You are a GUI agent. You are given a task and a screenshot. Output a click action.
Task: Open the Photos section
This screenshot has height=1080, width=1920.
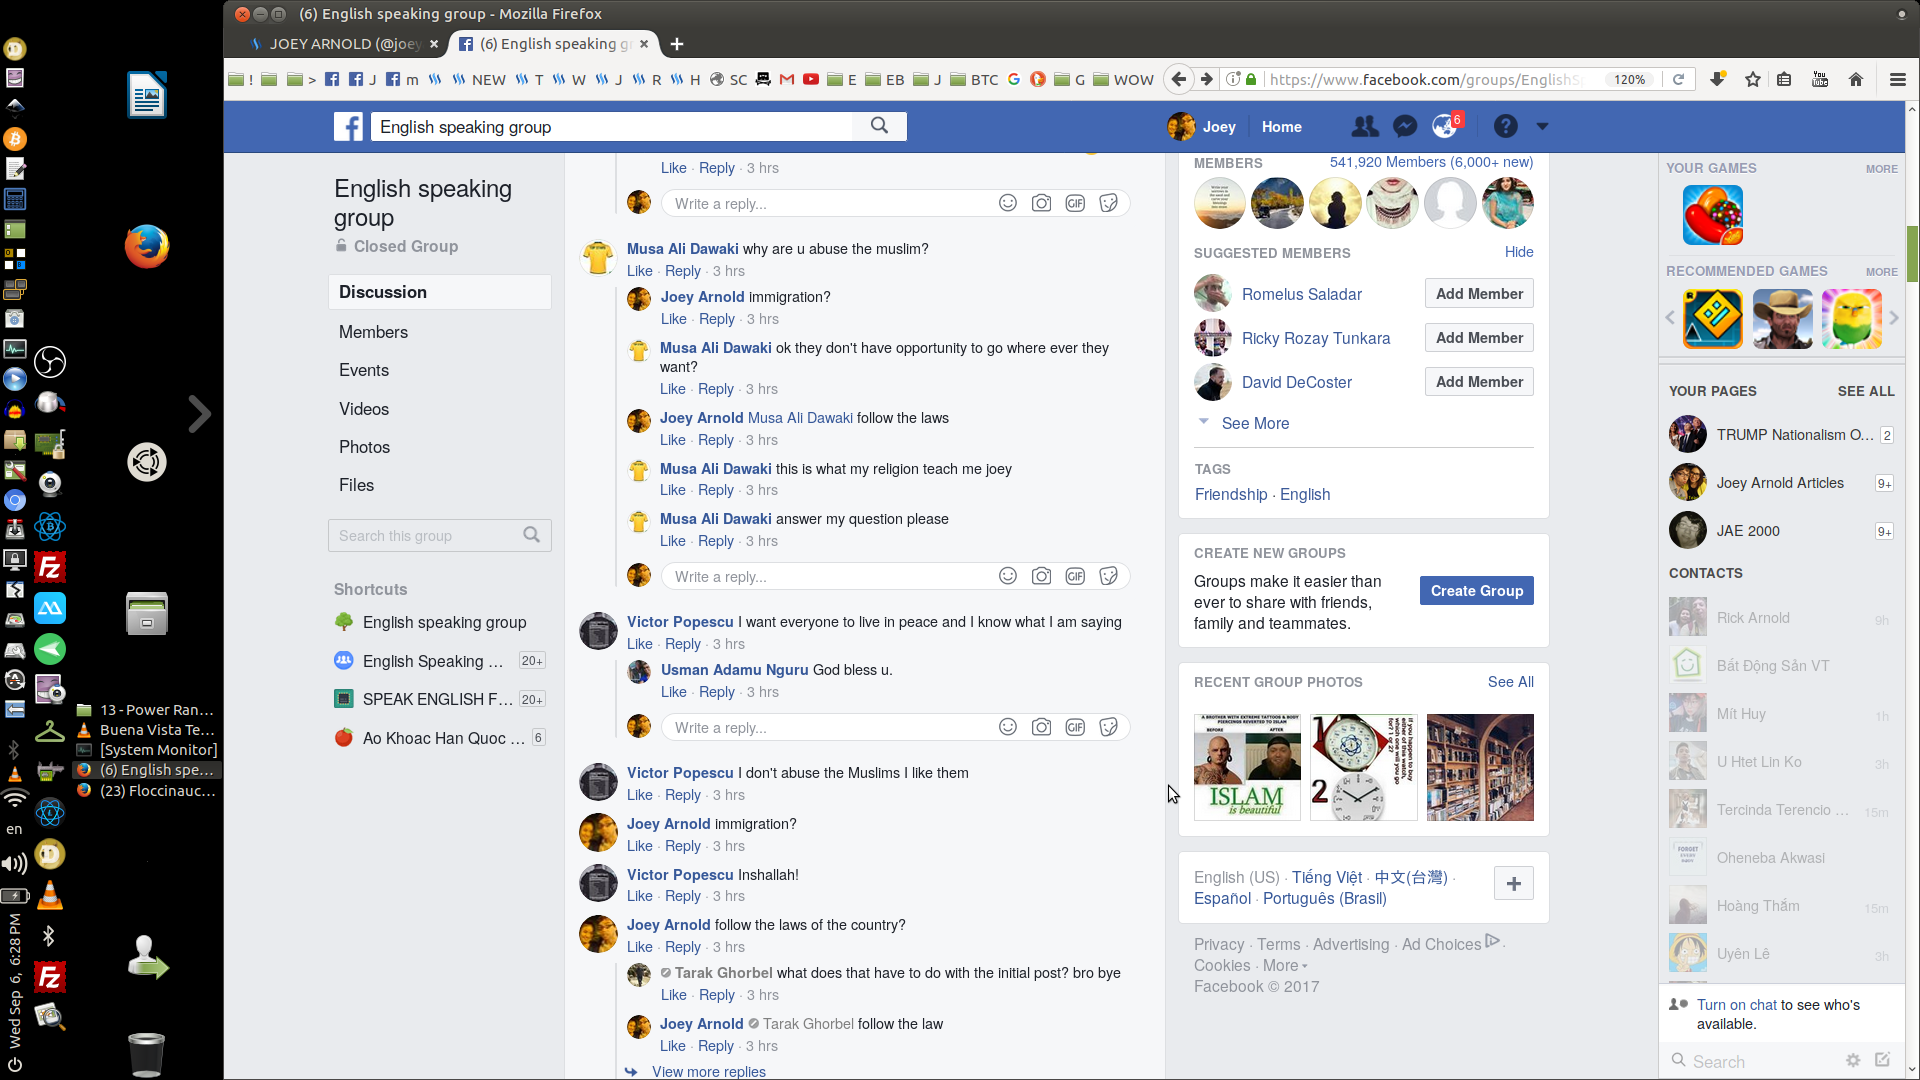point(364,447)
